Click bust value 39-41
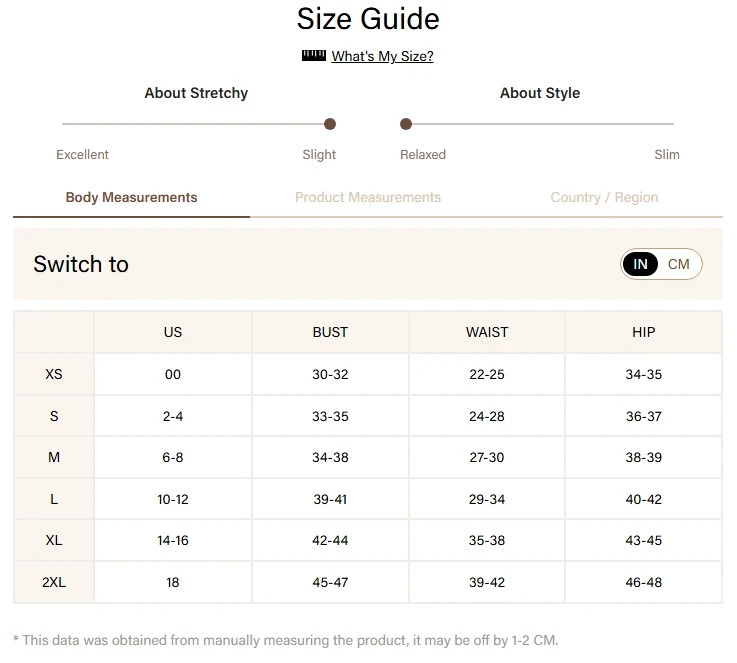 (x=330, y=499)
